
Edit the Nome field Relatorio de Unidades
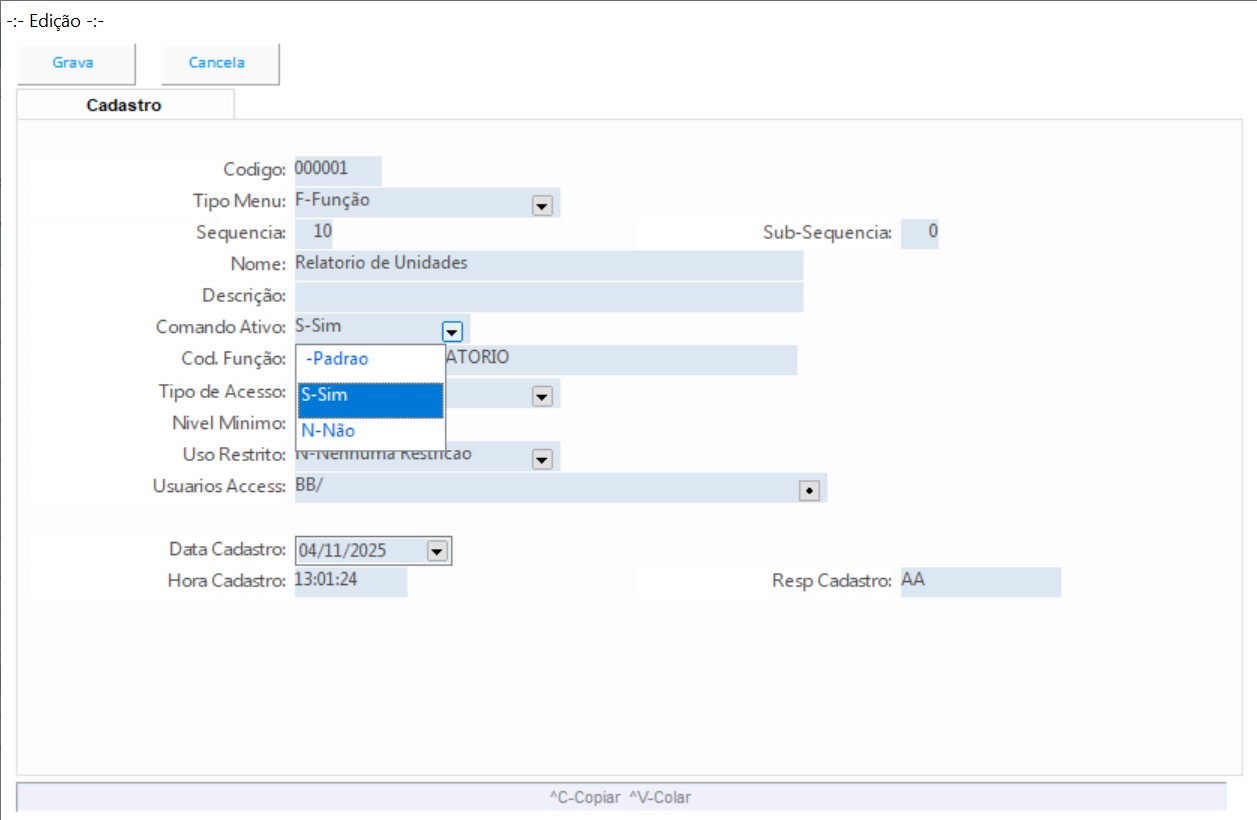click(548, 265)
